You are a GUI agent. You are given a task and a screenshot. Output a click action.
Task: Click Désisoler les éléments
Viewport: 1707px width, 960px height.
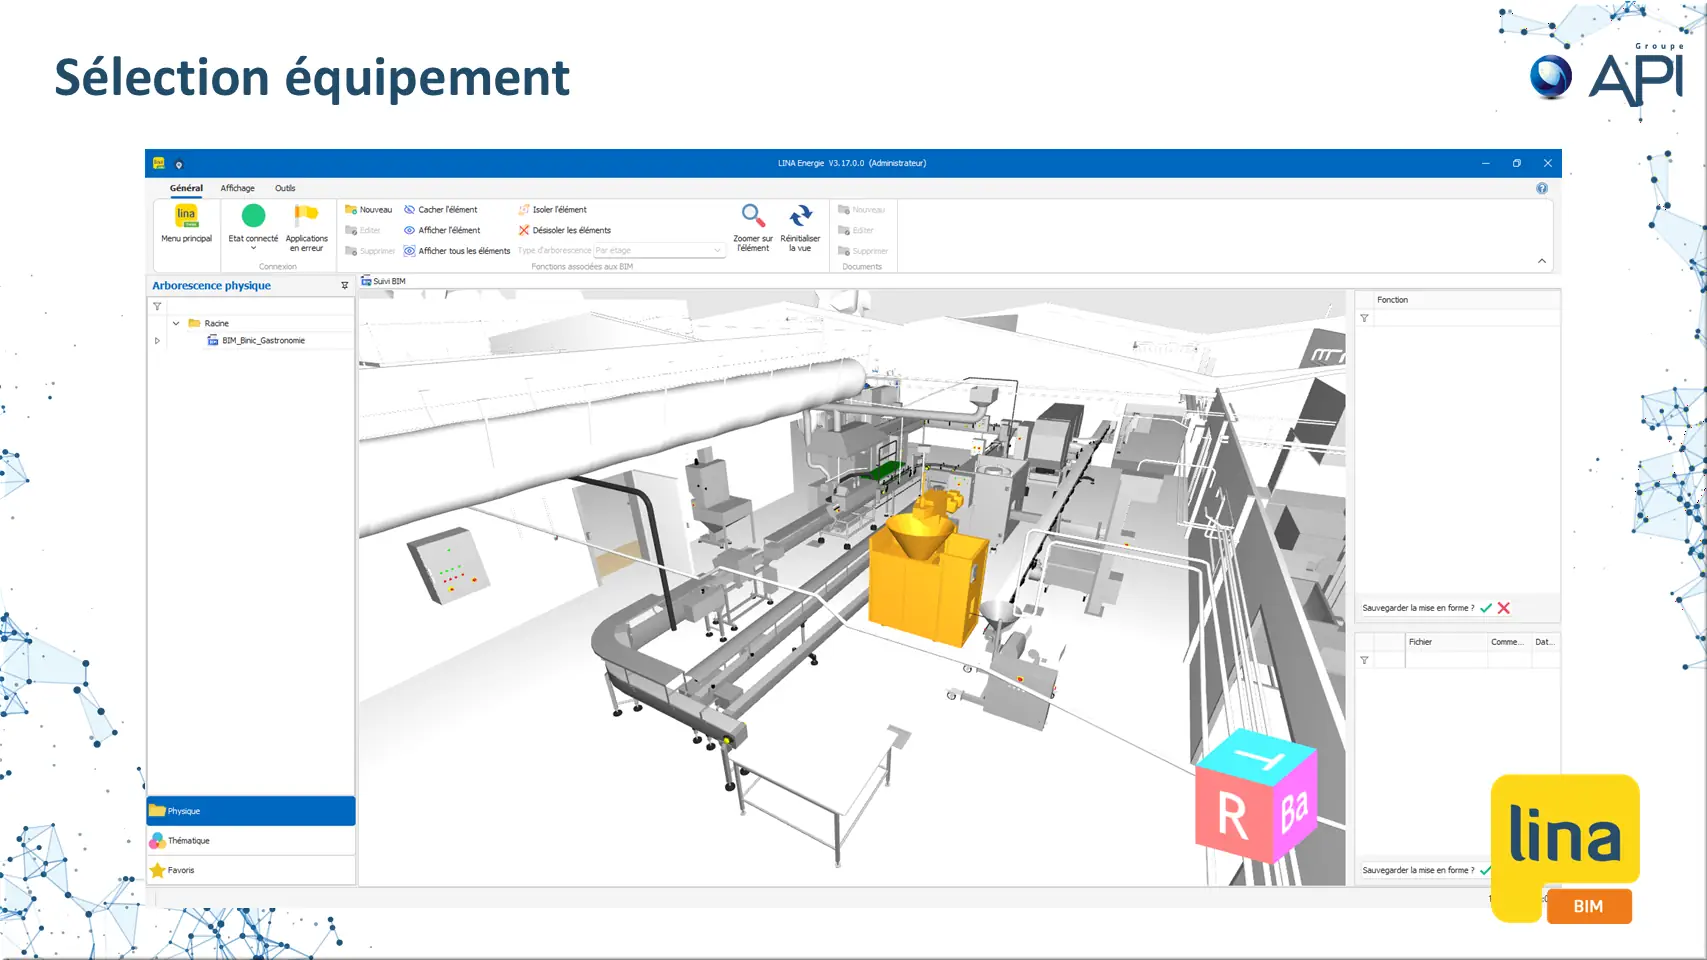pos(564,230)
